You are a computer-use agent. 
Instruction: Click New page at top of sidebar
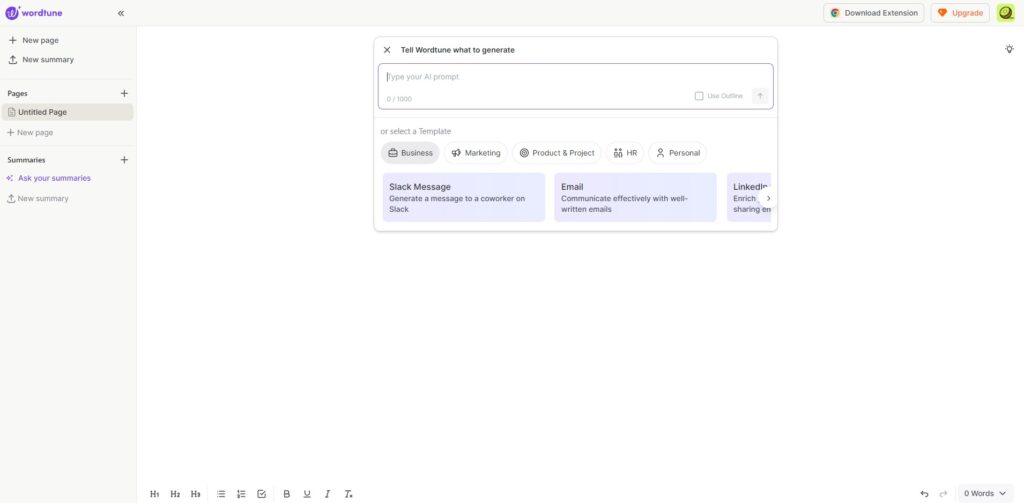coord(33,40)
